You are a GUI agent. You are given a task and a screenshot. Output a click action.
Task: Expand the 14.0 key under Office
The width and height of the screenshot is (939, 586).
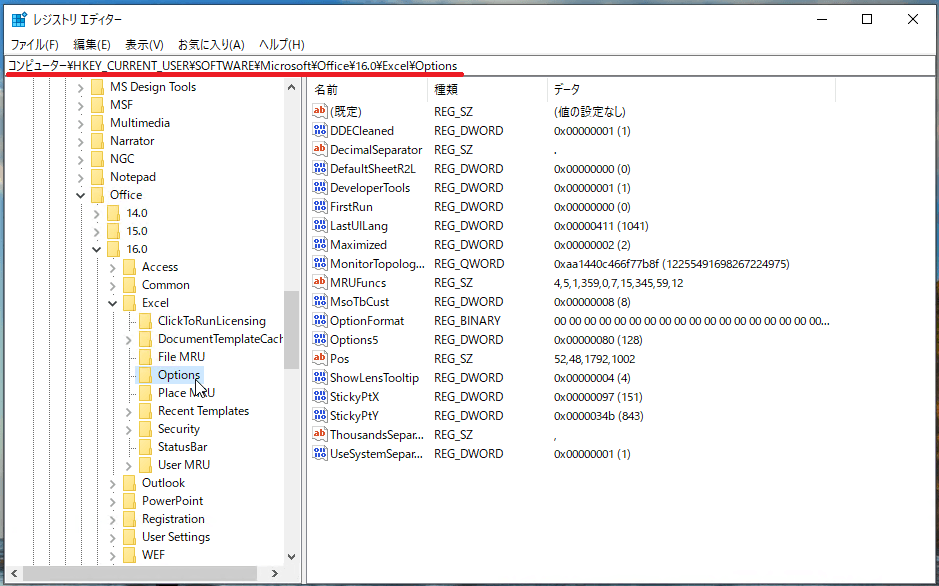tap(97, 213)
